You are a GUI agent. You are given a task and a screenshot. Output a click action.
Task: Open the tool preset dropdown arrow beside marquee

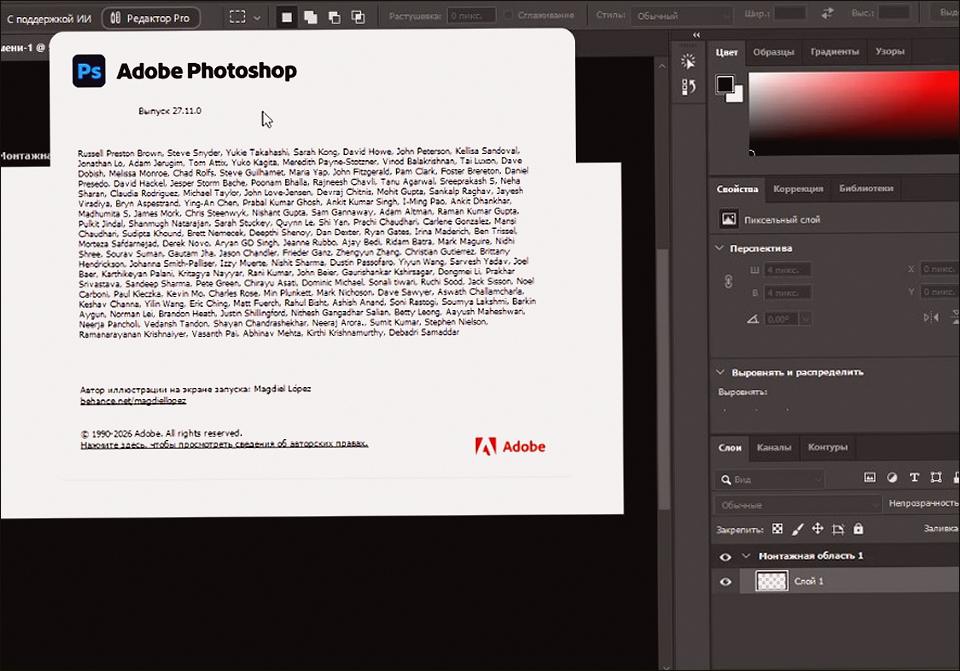[257, 18]
